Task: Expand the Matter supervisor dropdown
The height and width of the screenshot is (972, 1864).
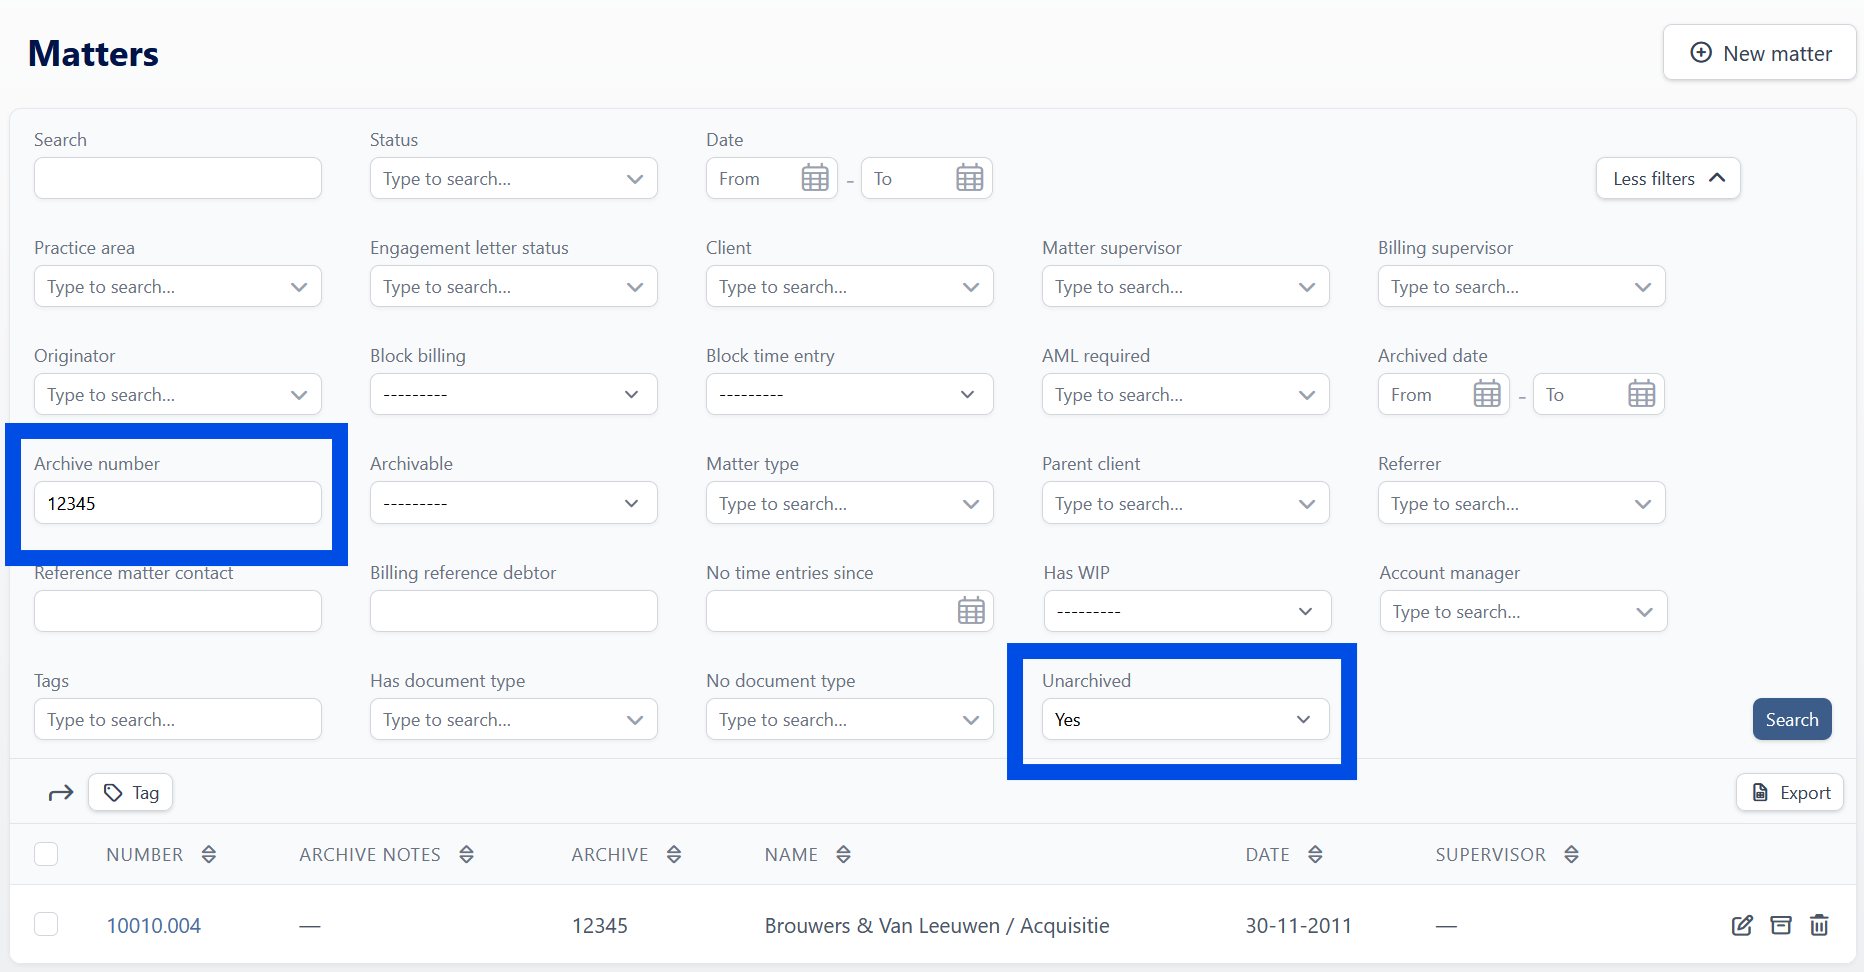Action: click(1186, 286)
